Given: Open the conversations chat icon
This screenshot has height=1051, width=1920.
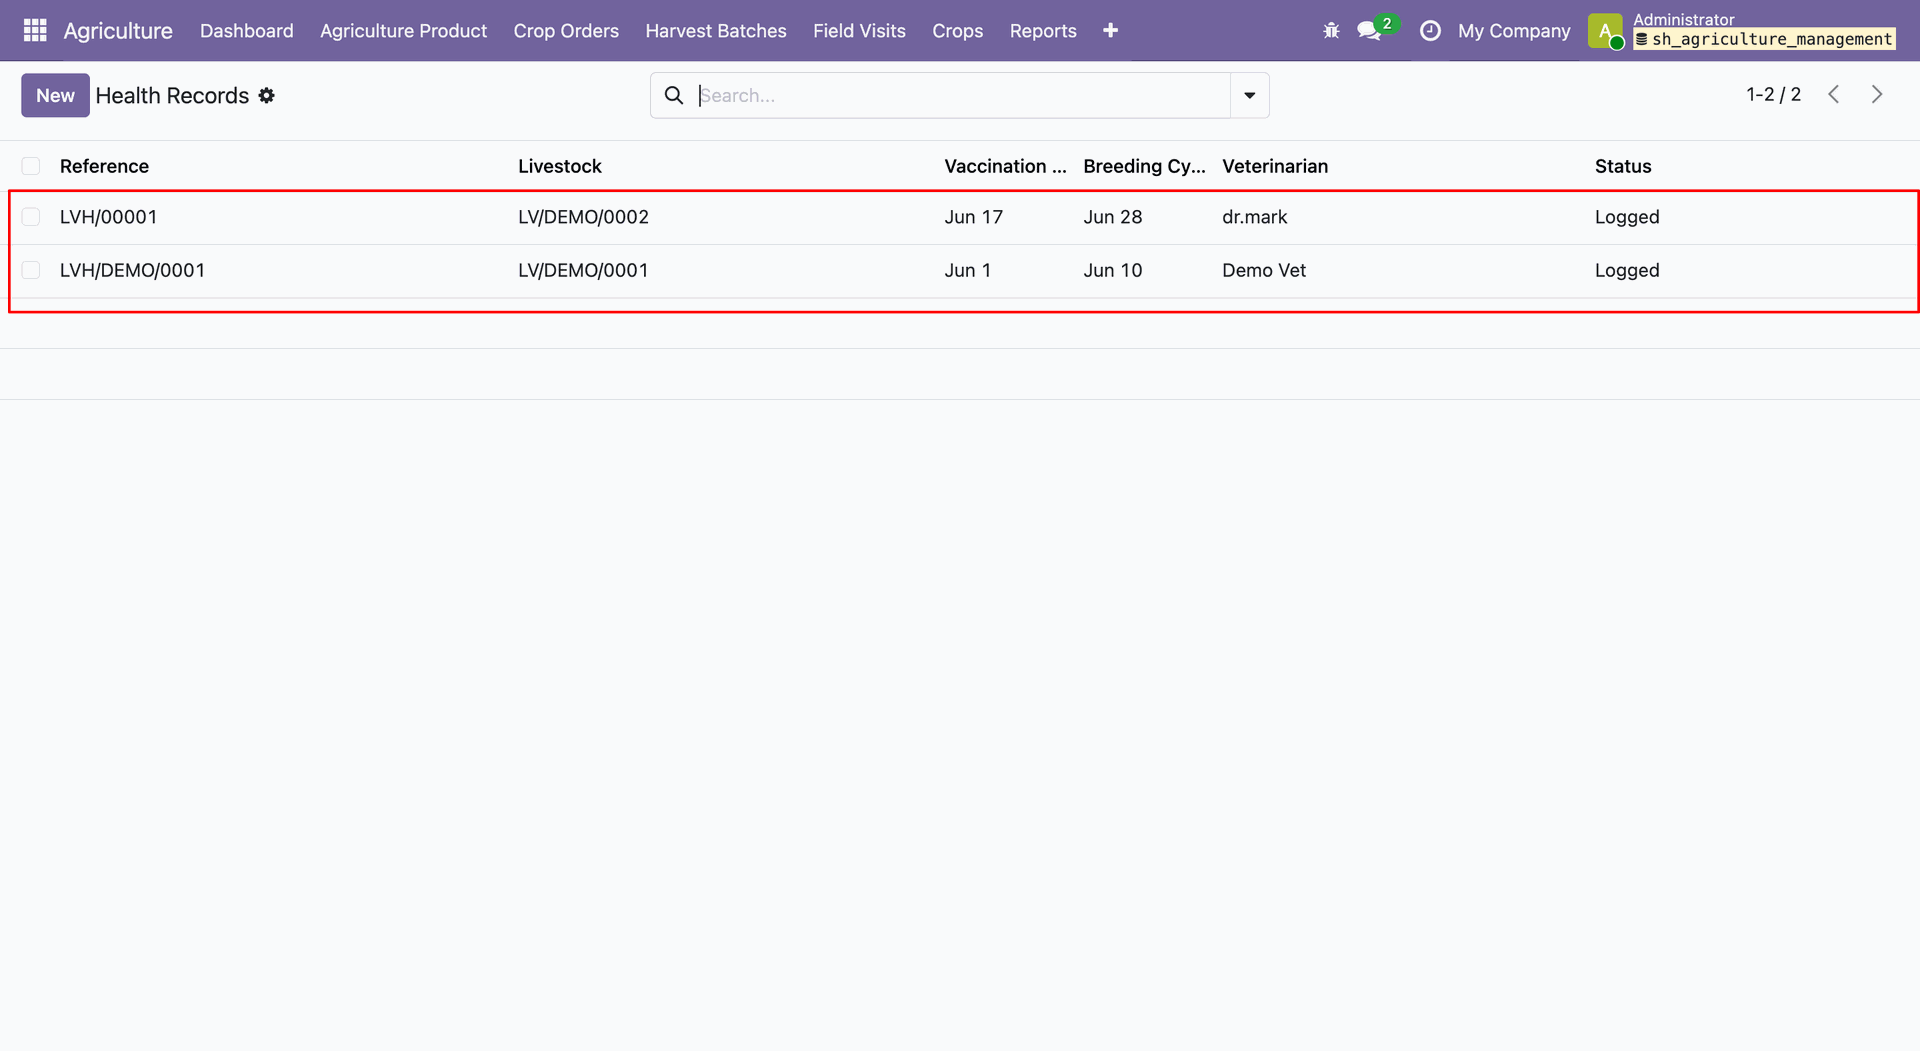Looking at the screenshot, I should (x=1369, y=31).
